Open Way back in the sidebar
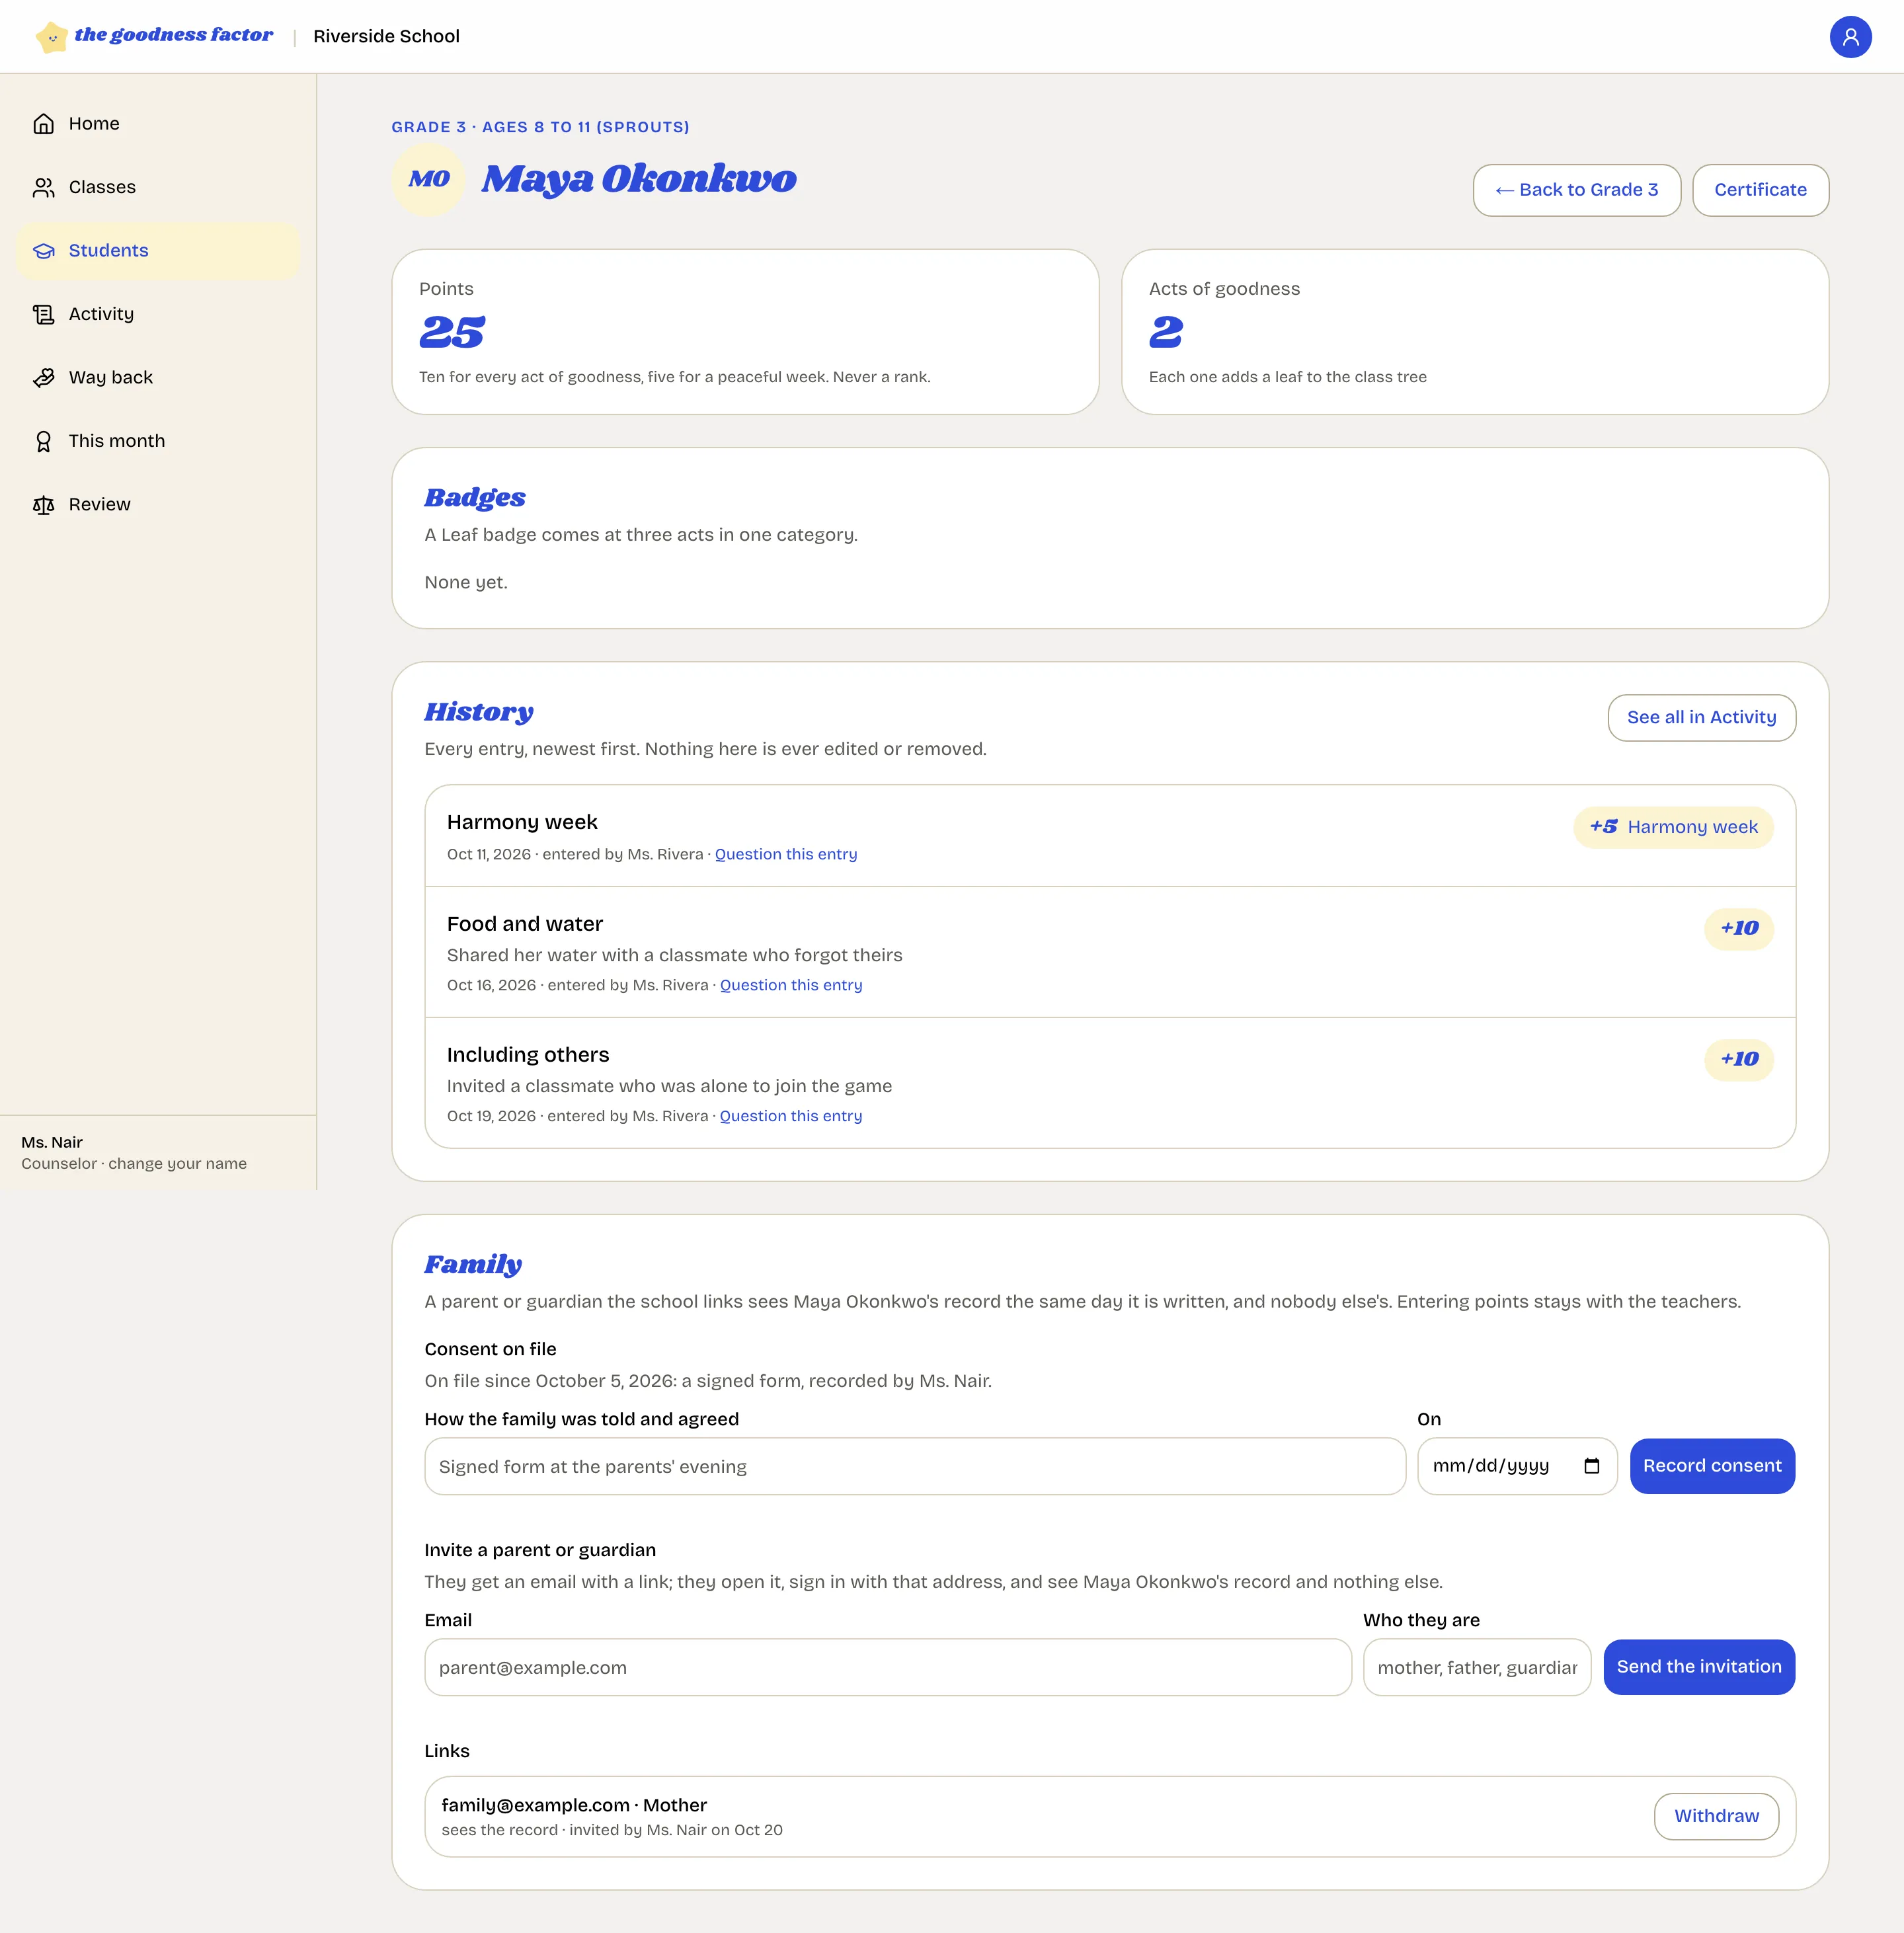 pos(157,378)
